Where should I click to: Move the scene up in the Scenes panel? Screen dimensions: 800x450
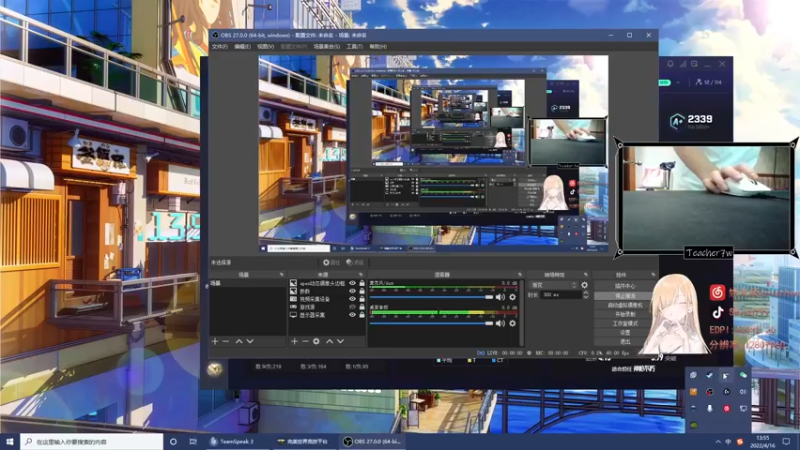[239, 341]
